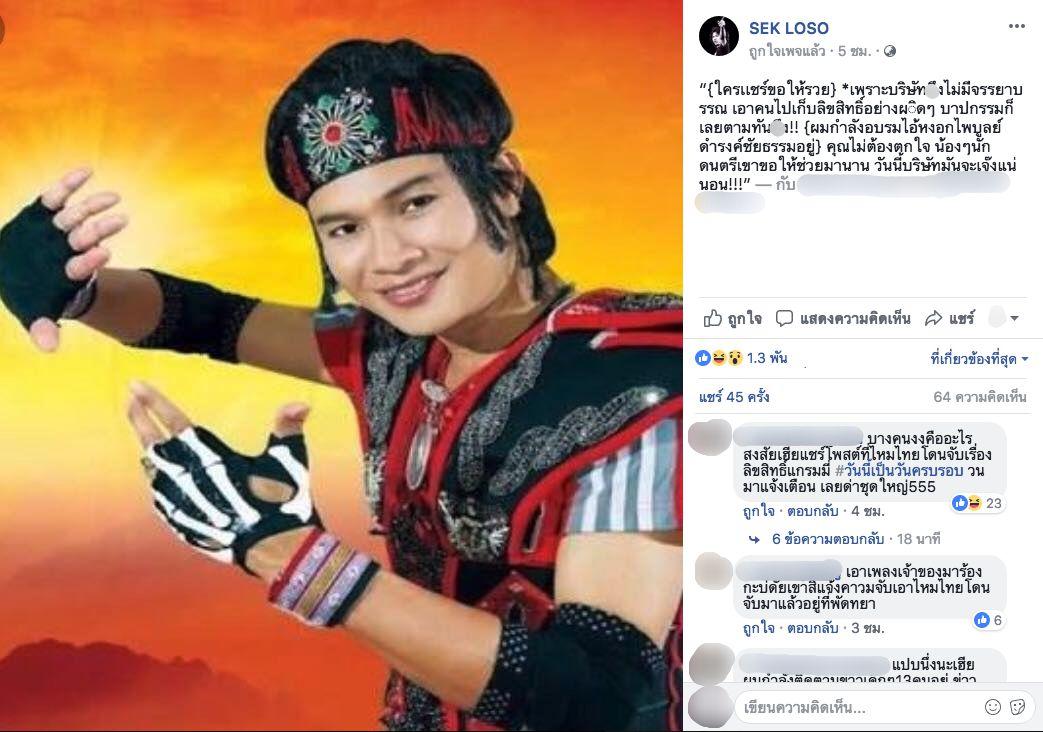Click the globe public audience icon
Screen dimensions: 1043x732
(889, 51)
